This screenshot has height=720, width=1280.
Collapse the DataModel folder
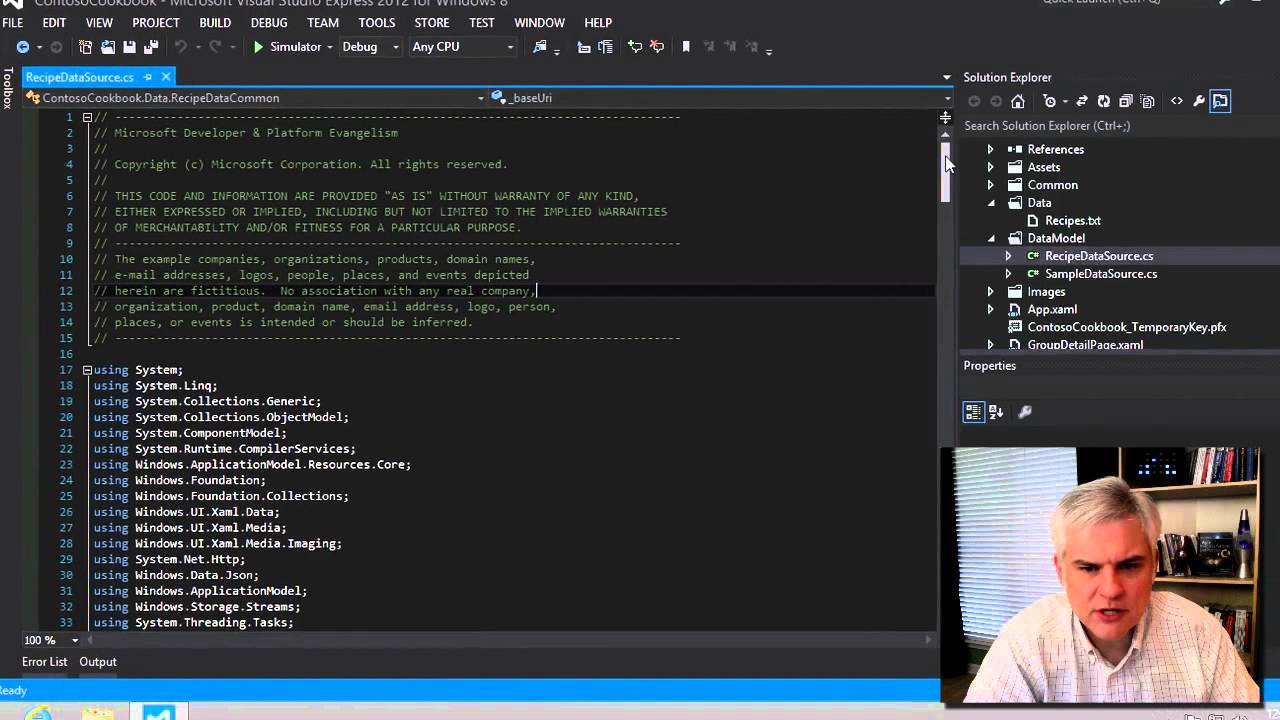(x=991, y=239)
